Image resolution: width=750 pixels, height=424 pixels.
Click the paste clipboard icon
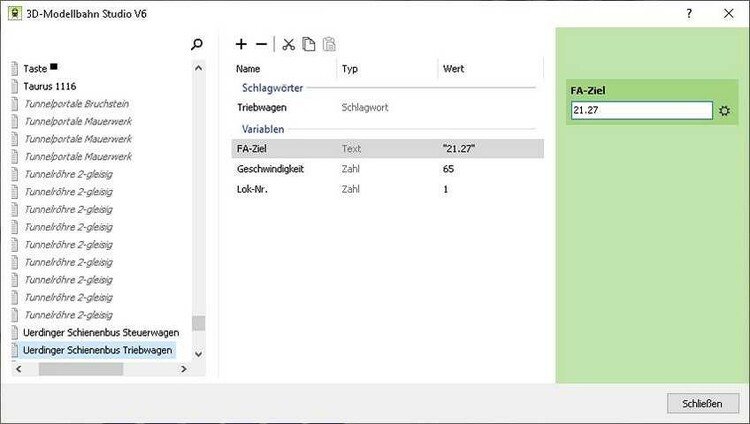[329, 44]
